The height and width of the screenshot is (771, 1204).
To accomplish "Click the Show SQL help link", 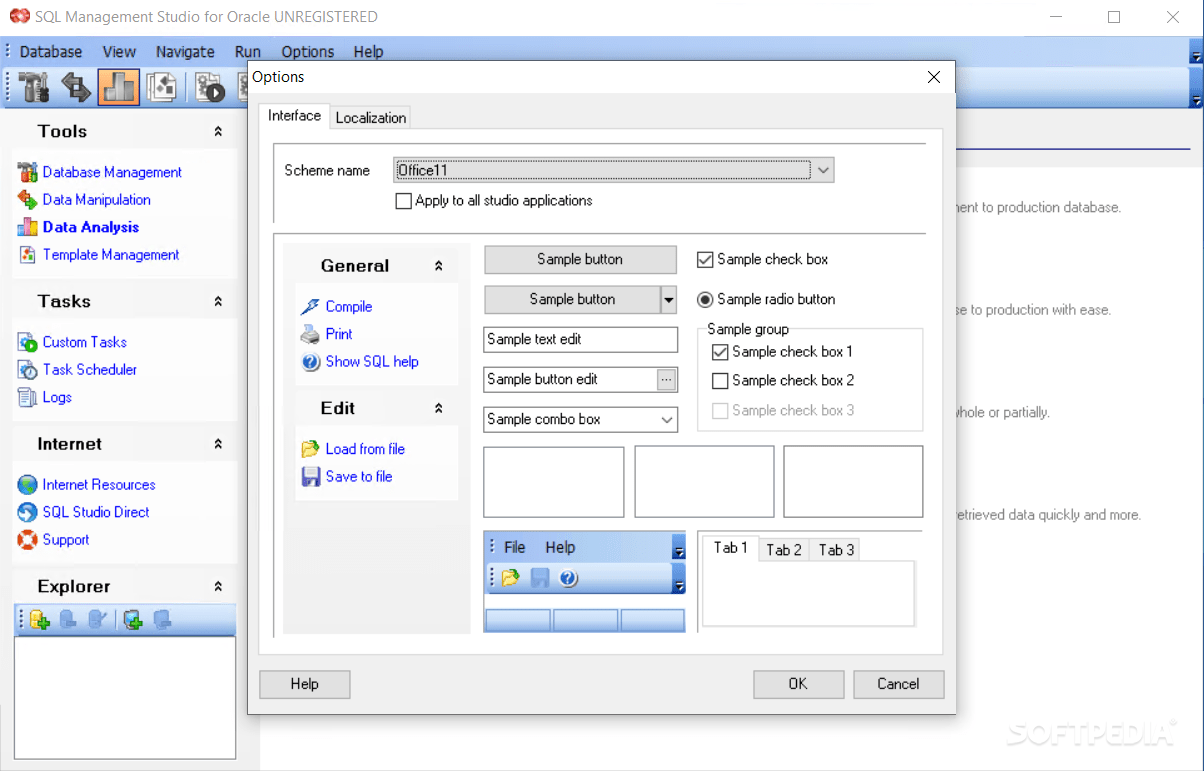I will pos(370,361).
